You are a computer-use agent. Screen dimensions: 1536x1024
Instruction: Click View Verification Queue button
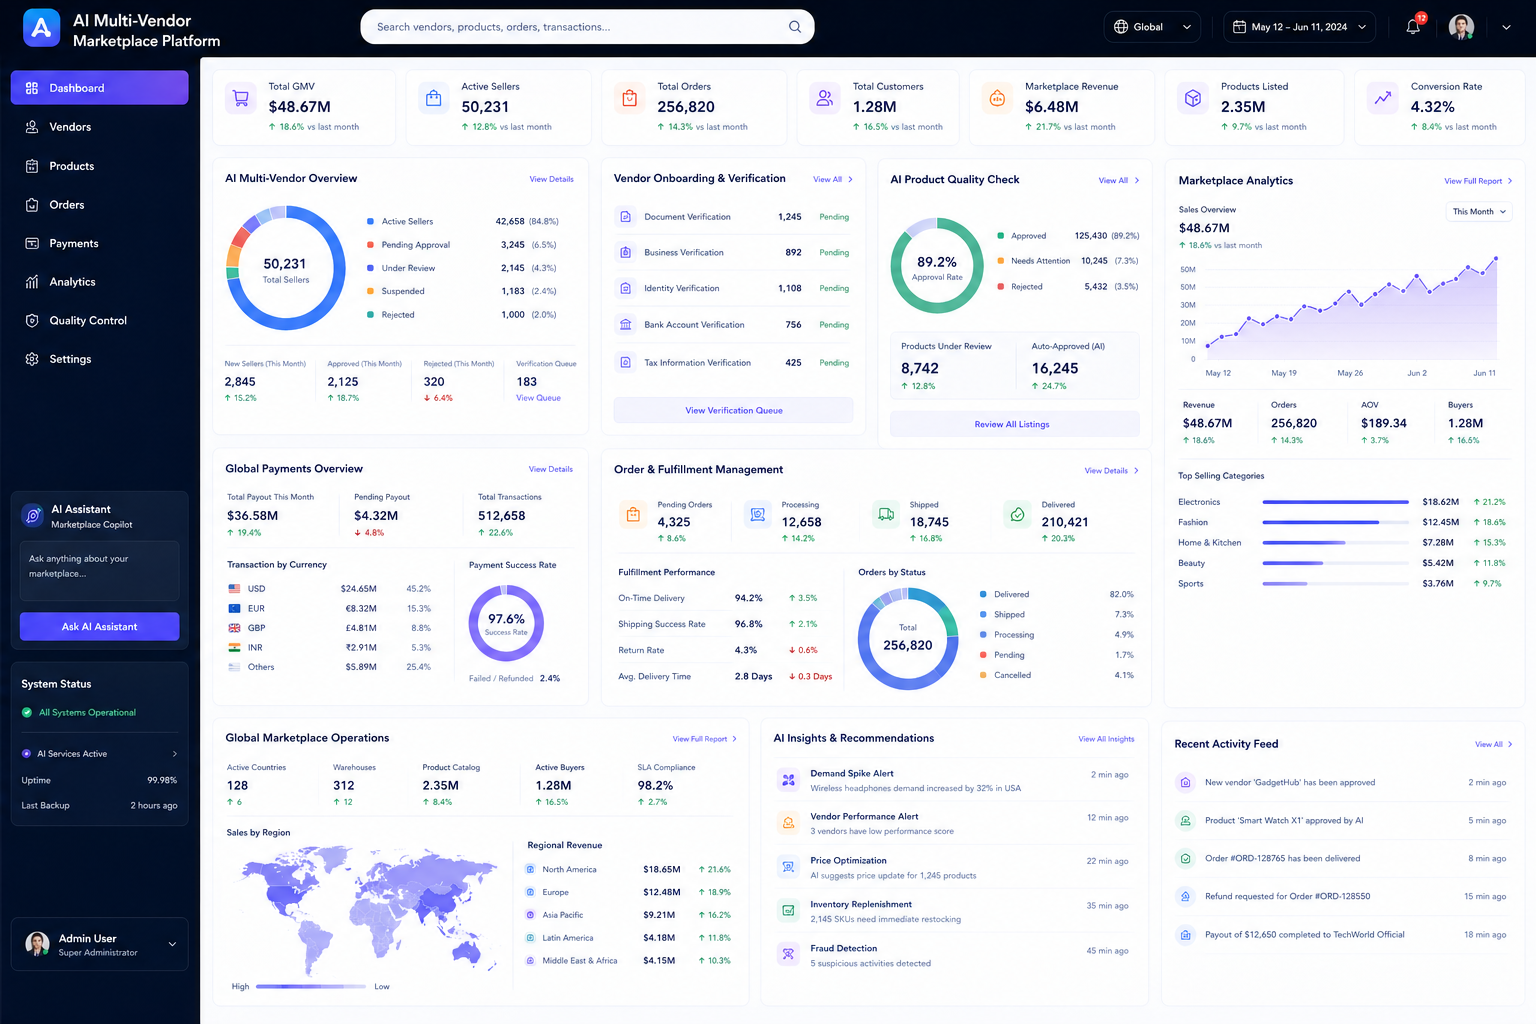[733, 410]
